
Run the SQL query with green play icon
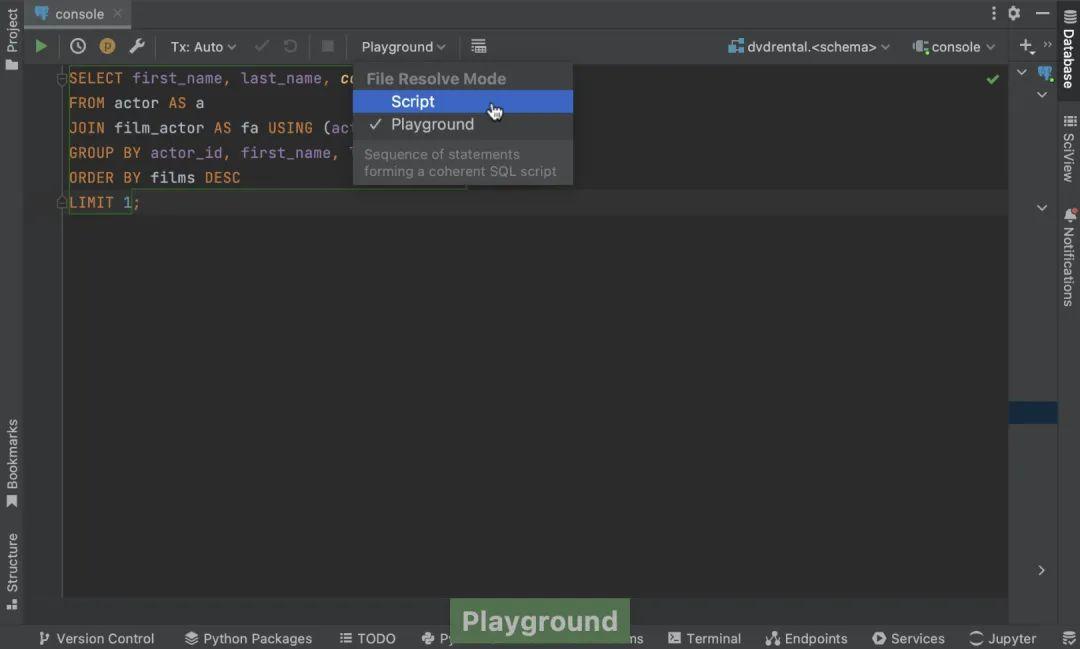[x=40, y=46]
